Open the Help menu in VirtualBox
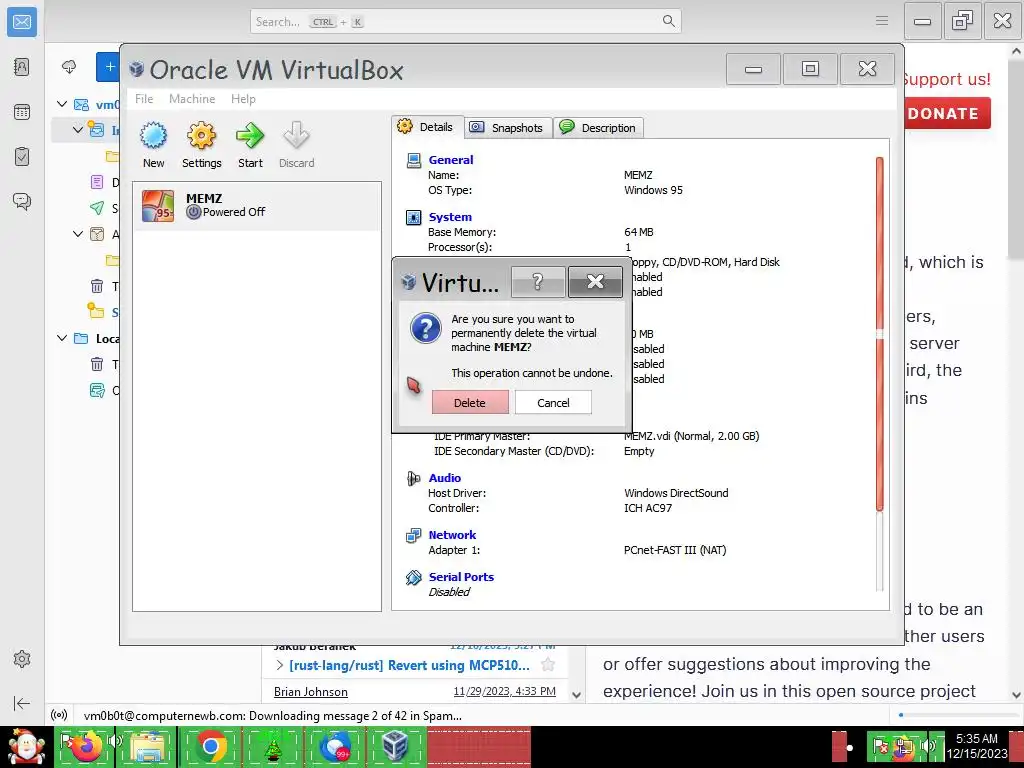The width and height of the screenshot is (1024, 768). click(243, 99)
